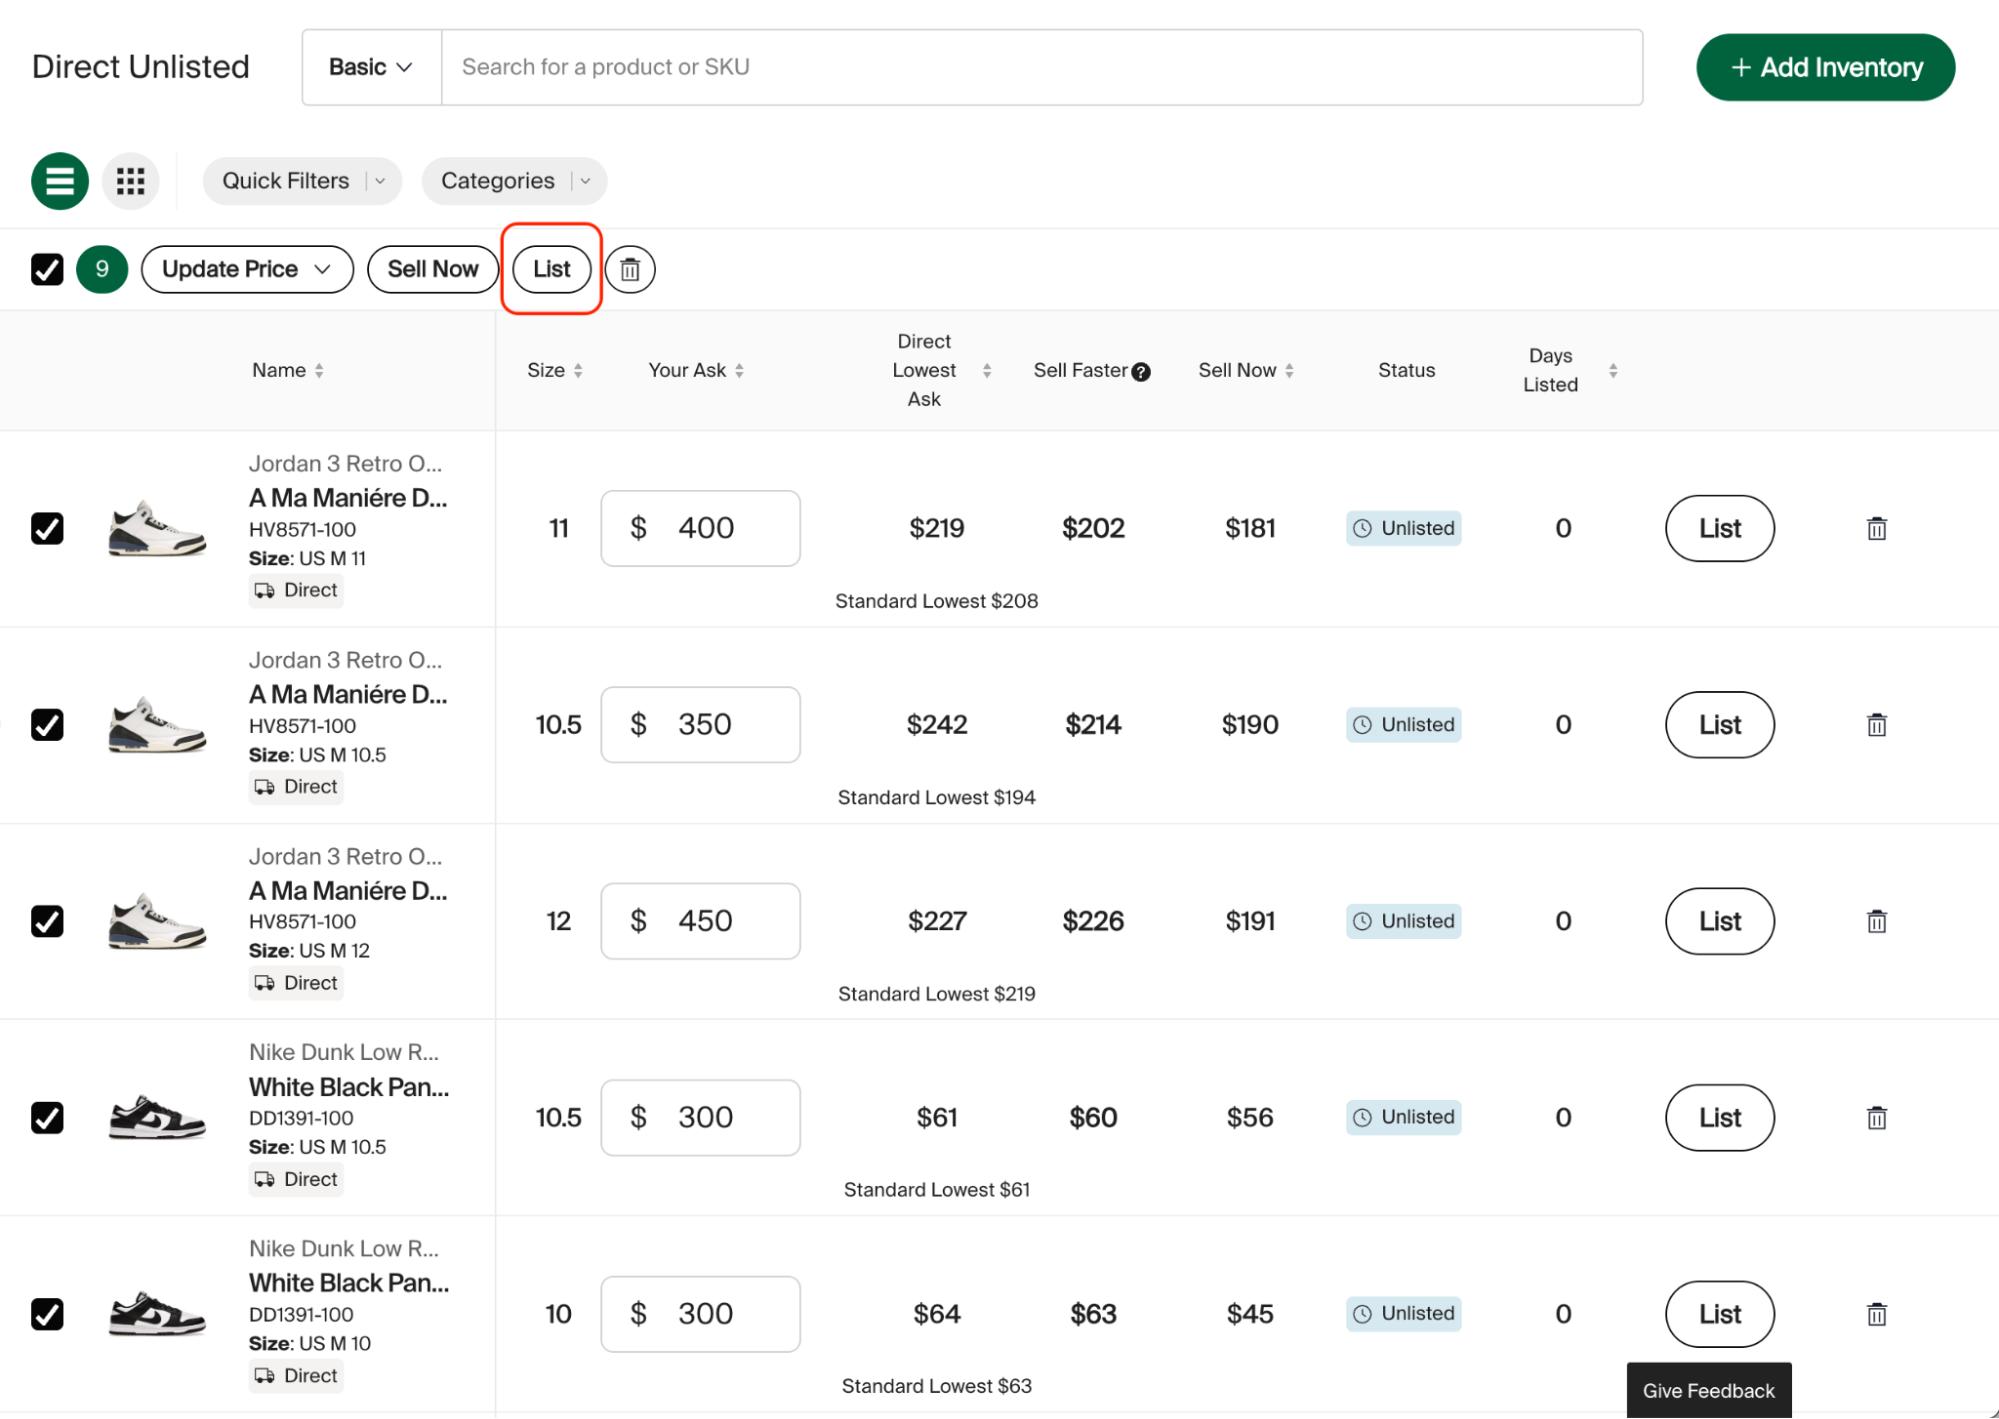Screen dimensions: 1999x1419
Task: Sort by Sell Now column arrows
Action: click(1290, 371)
